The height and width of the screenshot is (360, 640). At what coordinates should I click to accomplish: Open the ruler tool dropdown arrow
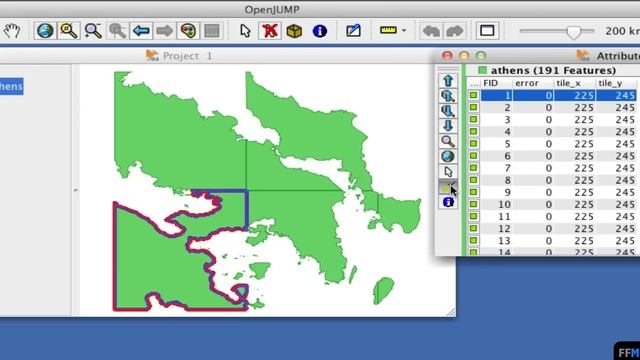click(x=404, y=31)
